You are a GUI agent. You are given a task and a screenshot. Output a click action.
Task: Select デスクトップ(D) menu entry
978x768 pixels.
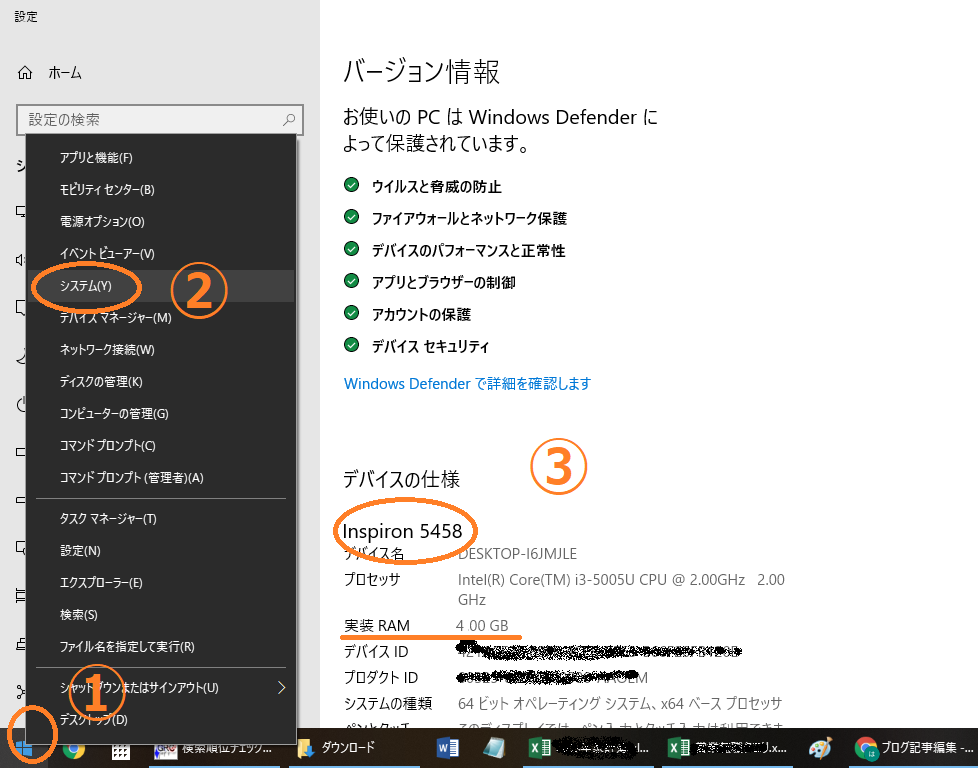[161, 719]
